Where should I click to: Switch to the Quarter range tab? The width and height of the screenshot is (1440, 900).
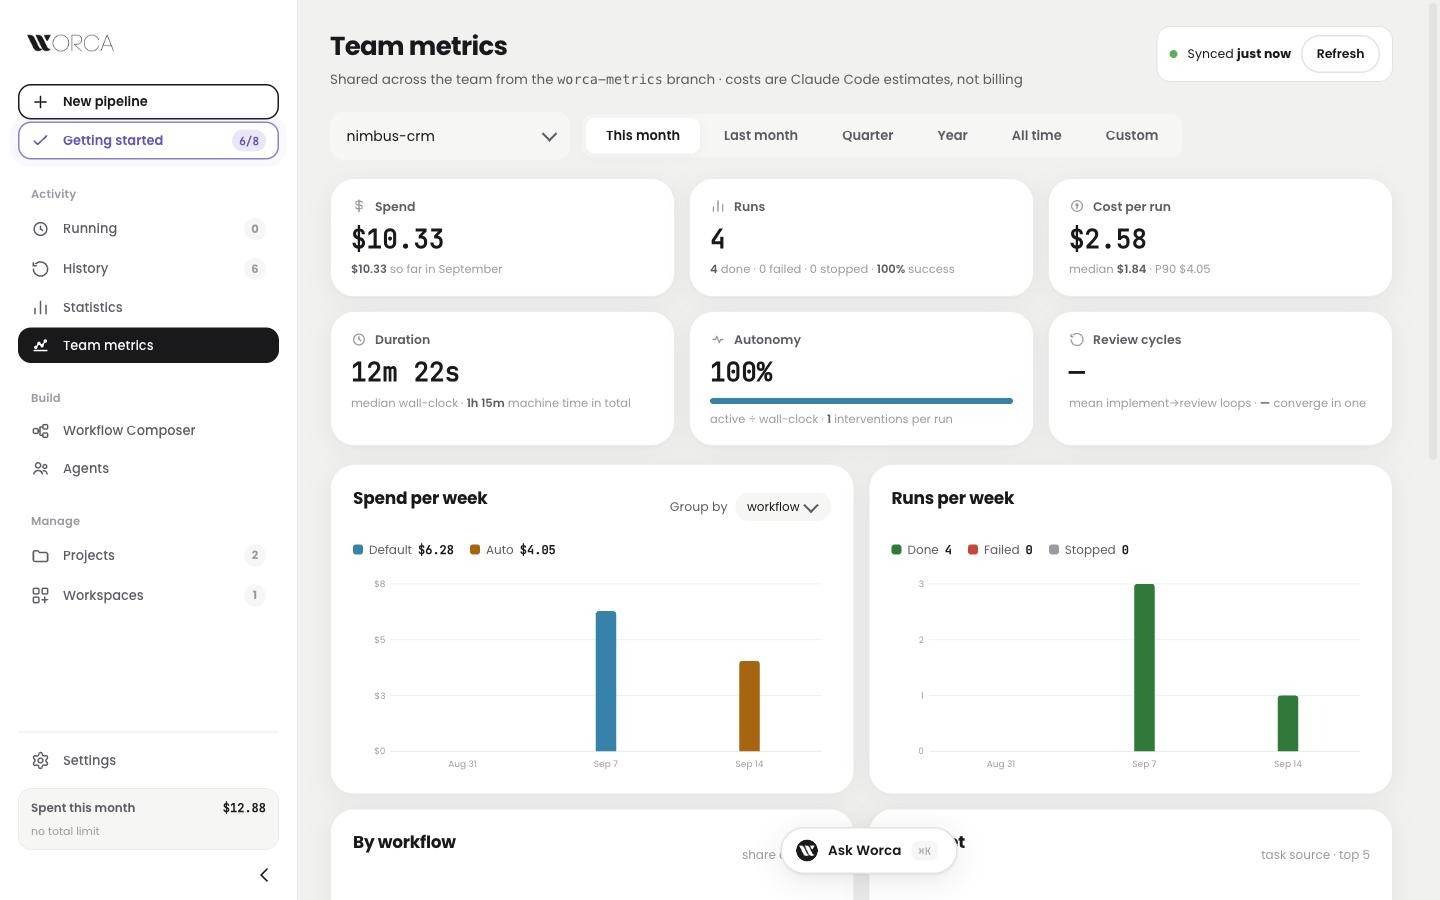(868, 136)
